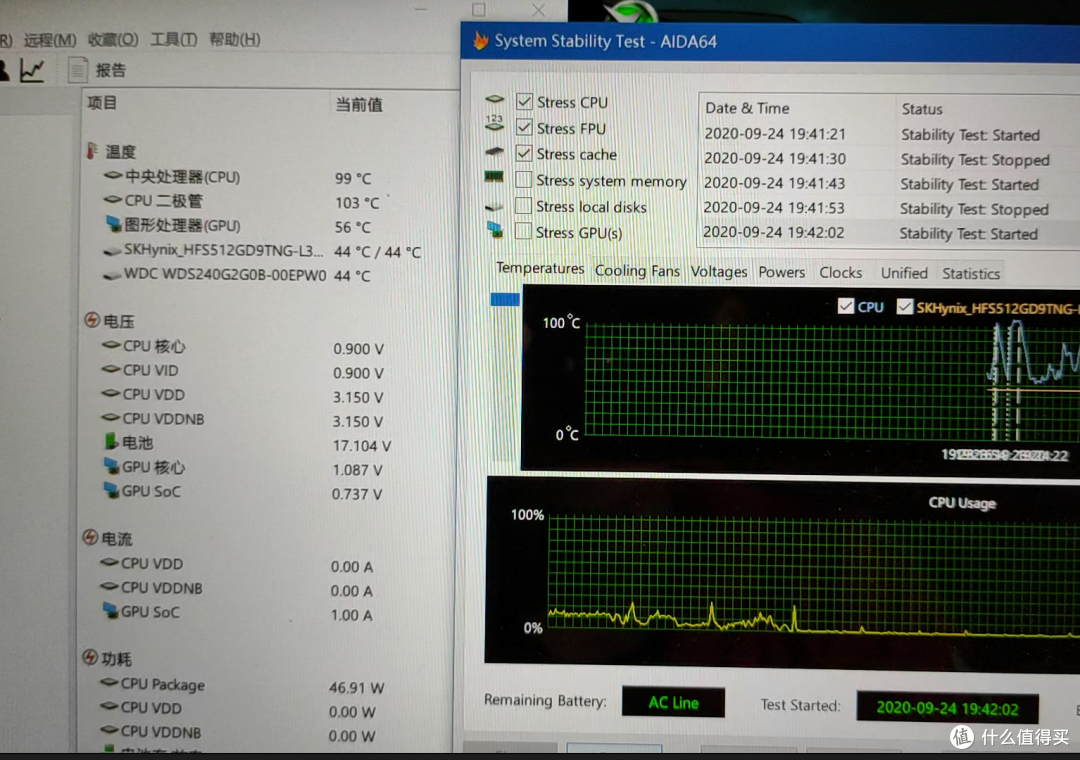Click the memory module icon beside Stress system memory

494,177
